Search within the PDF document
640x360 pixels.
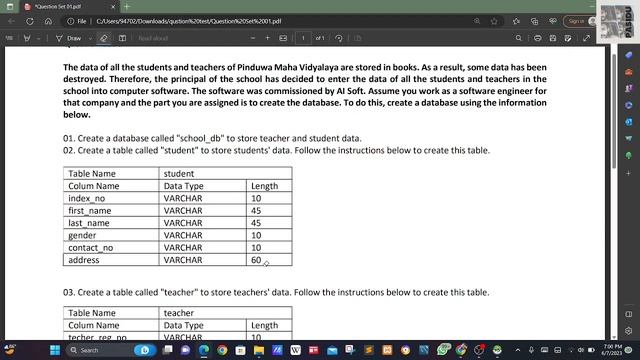(518, 38)
